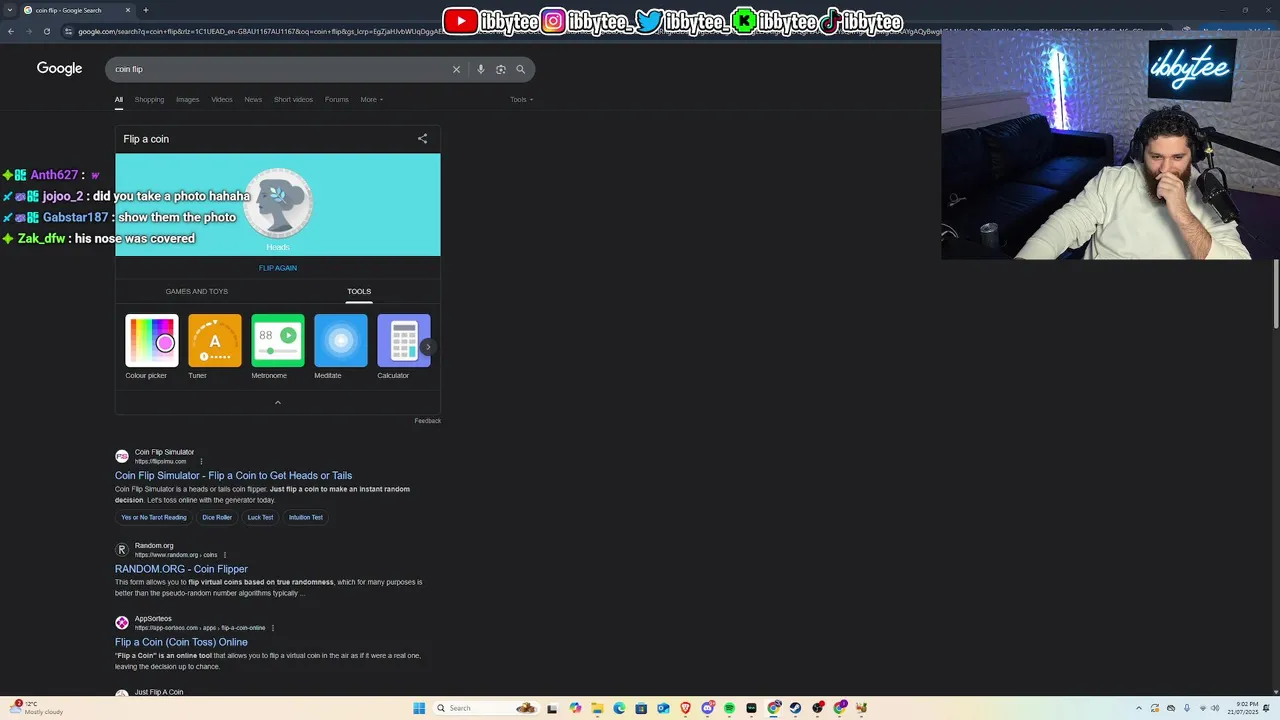The image size is (1280, 720).
Task: Open the Meditate tool
Action: coord(340,347)
